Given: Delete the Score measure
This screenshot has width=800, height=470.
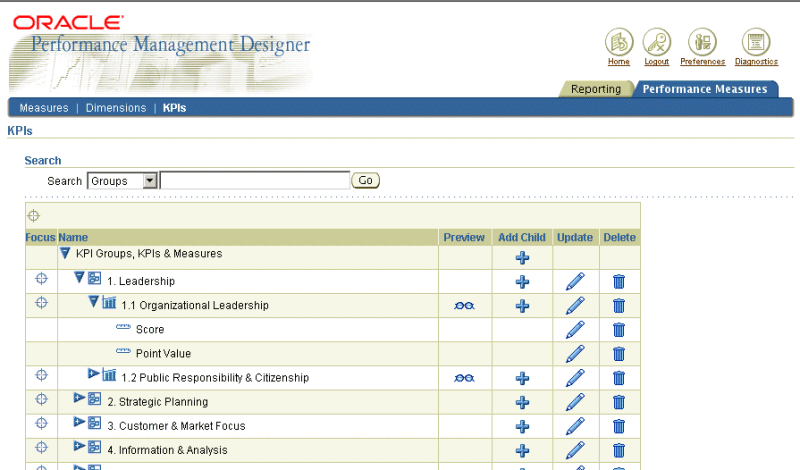Looking at the screenshot, I should click(x=619, y=330).
